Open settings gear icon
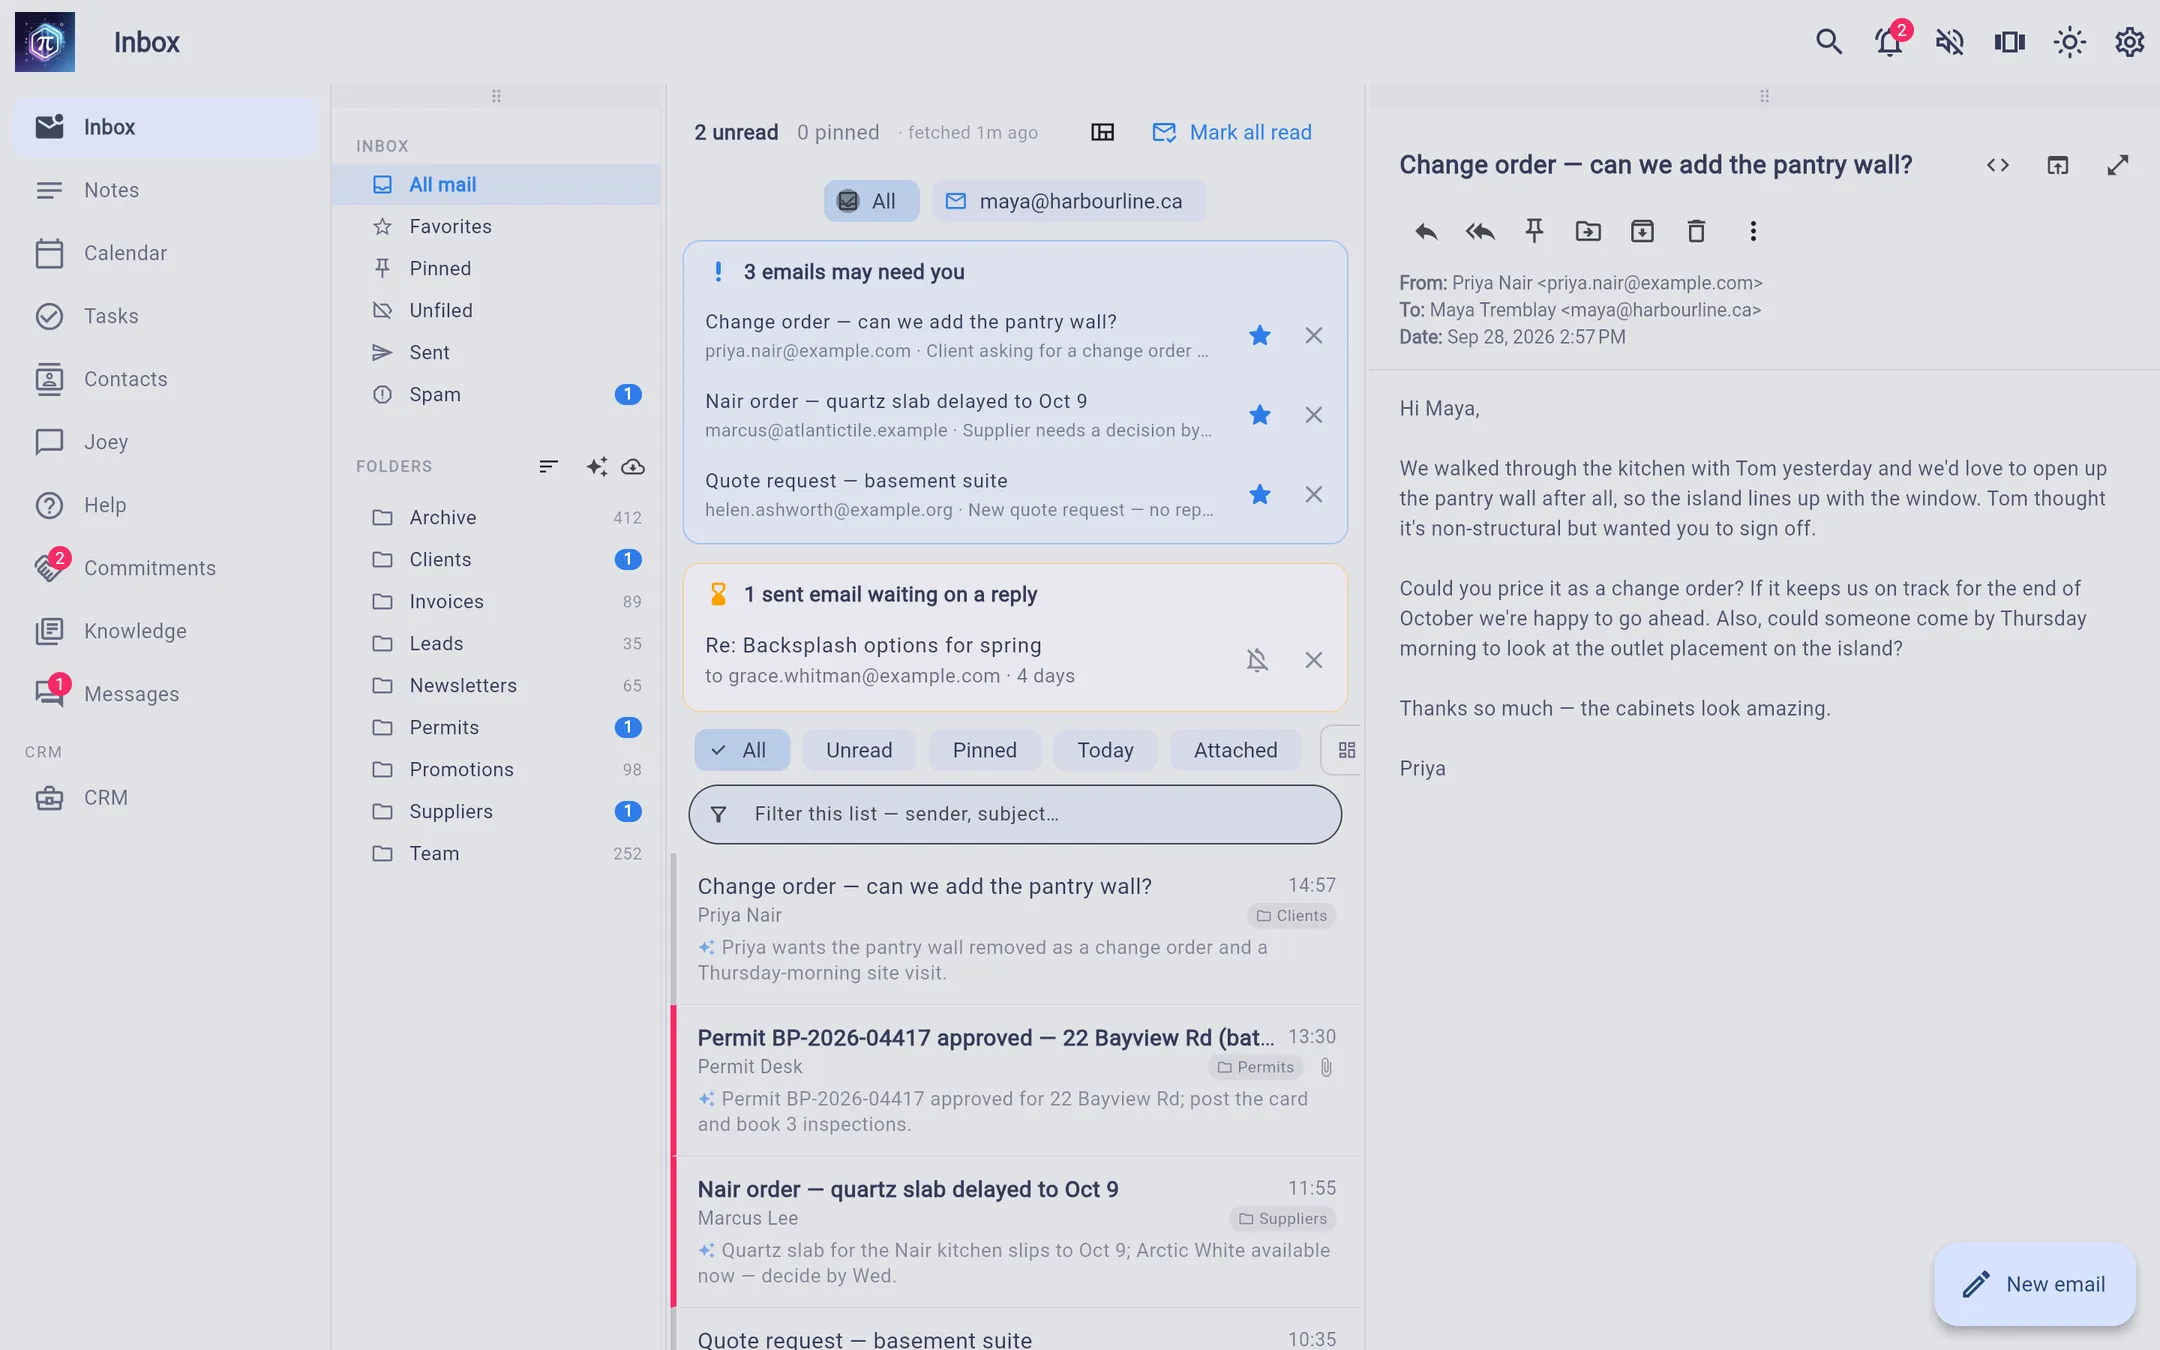 [x=2129, y=42]
